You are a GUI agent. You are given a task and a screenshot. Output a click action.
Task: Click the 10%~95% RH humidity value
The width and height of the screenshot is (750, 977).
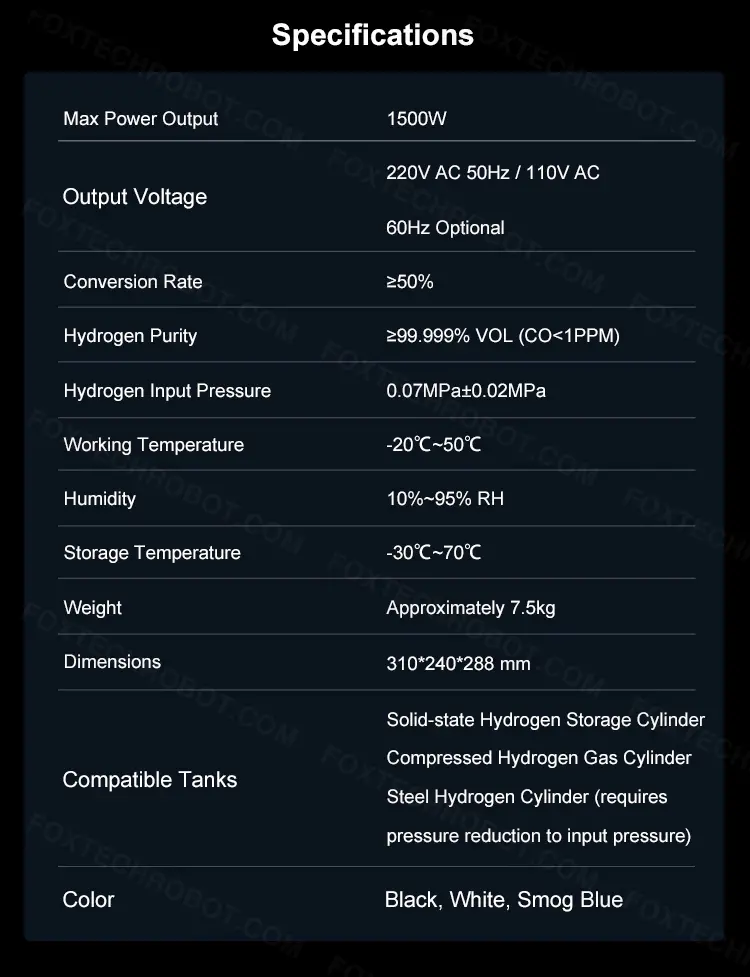point(445,499)
